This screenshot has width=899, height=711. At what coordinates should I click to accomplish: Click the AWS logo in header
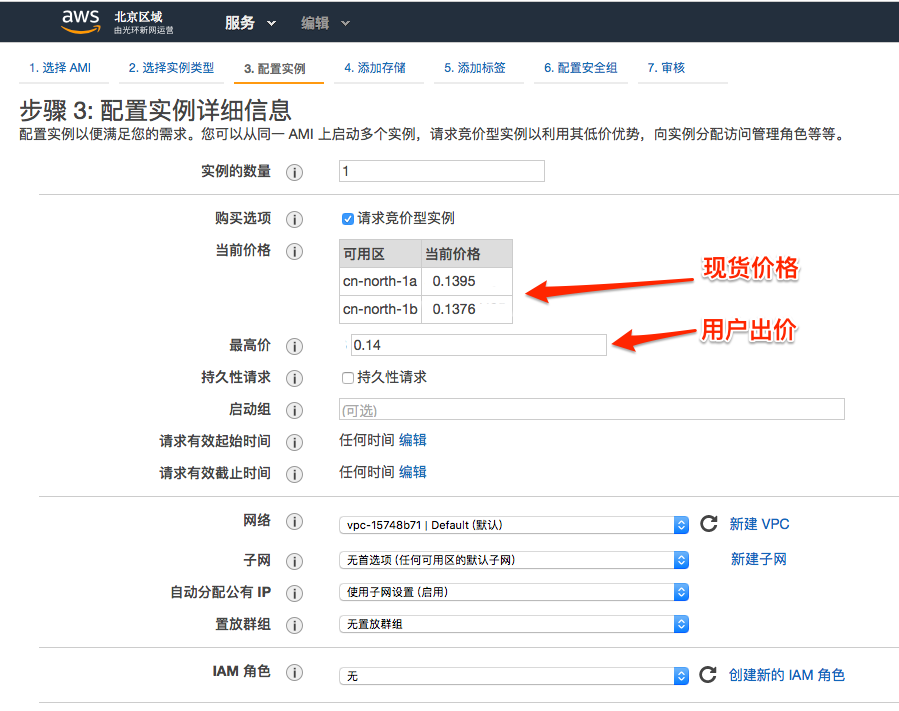click(x=81, y=21)
